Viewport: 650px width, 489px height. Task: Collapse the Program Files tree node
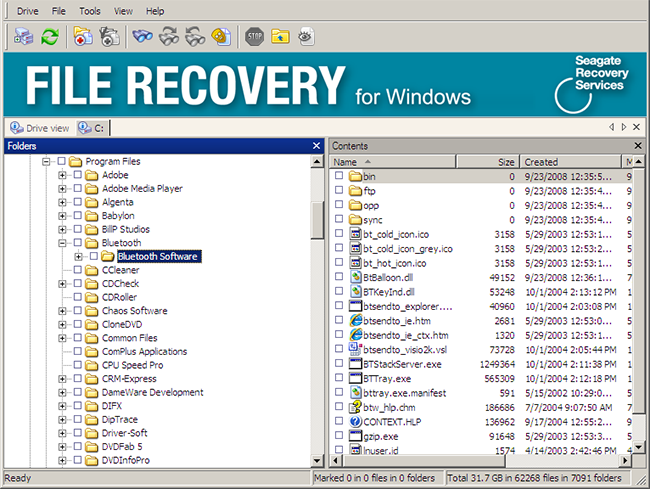click(x=46, y=161)
